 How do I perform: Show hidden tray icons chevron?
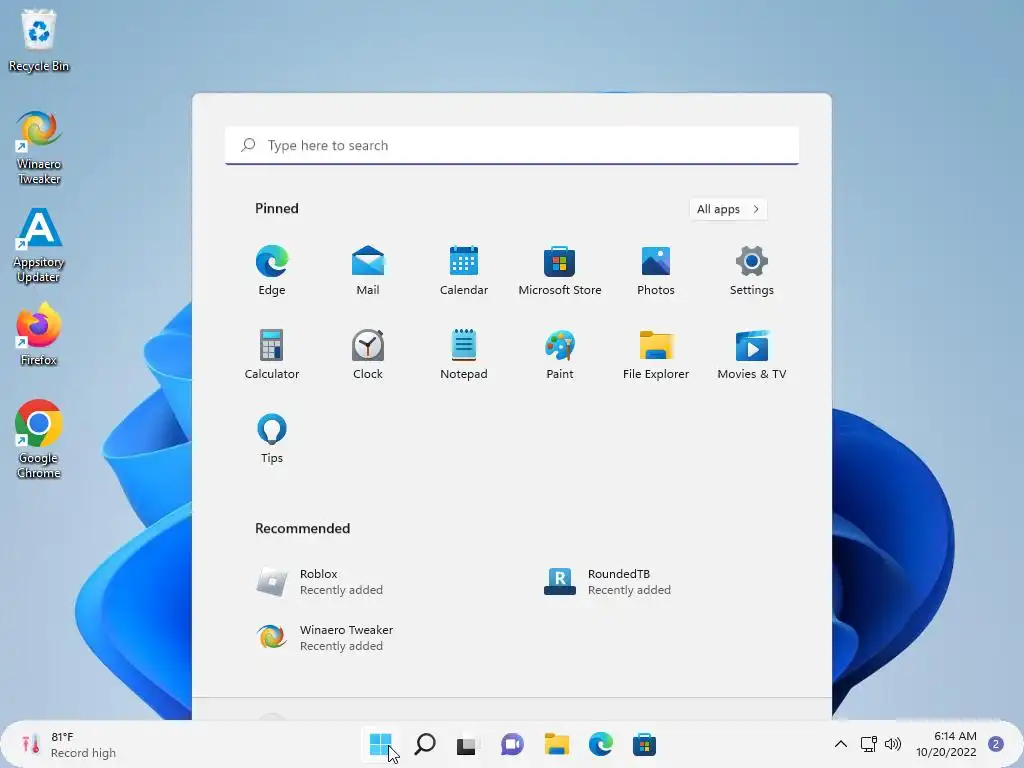(x=840, y=744)
